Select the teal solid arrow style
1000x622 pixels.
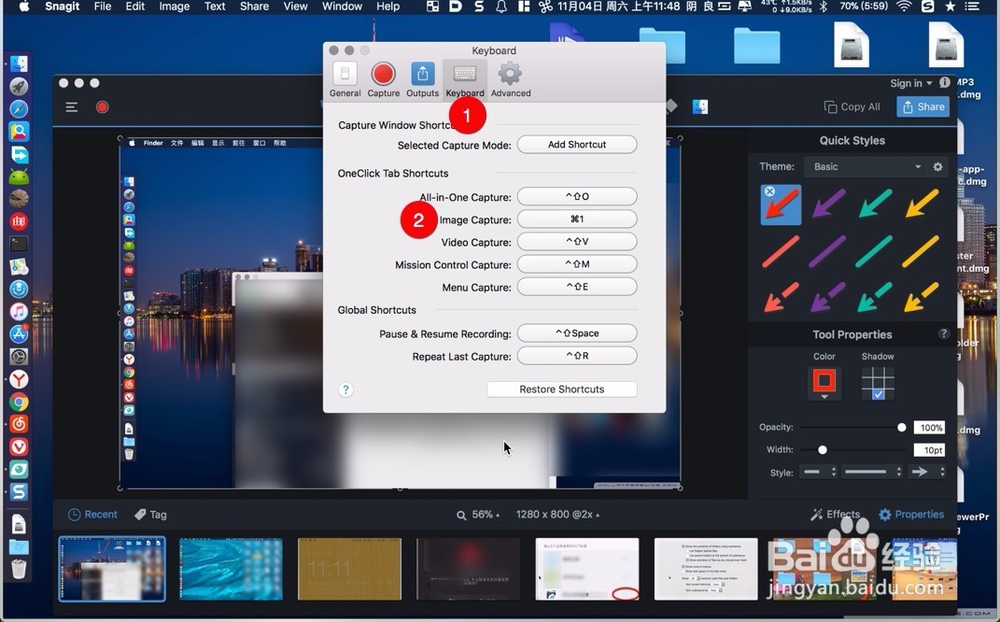874,205
